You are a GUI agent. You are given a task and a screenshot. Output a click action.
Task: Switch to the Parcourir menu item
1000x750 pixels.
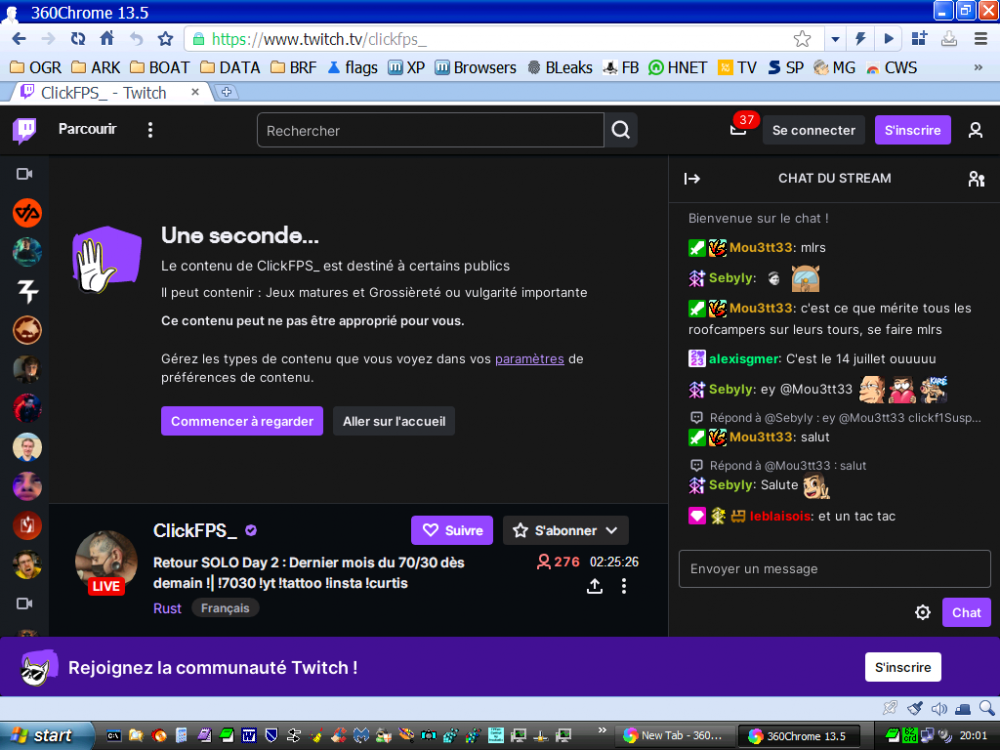pos(87,130)
